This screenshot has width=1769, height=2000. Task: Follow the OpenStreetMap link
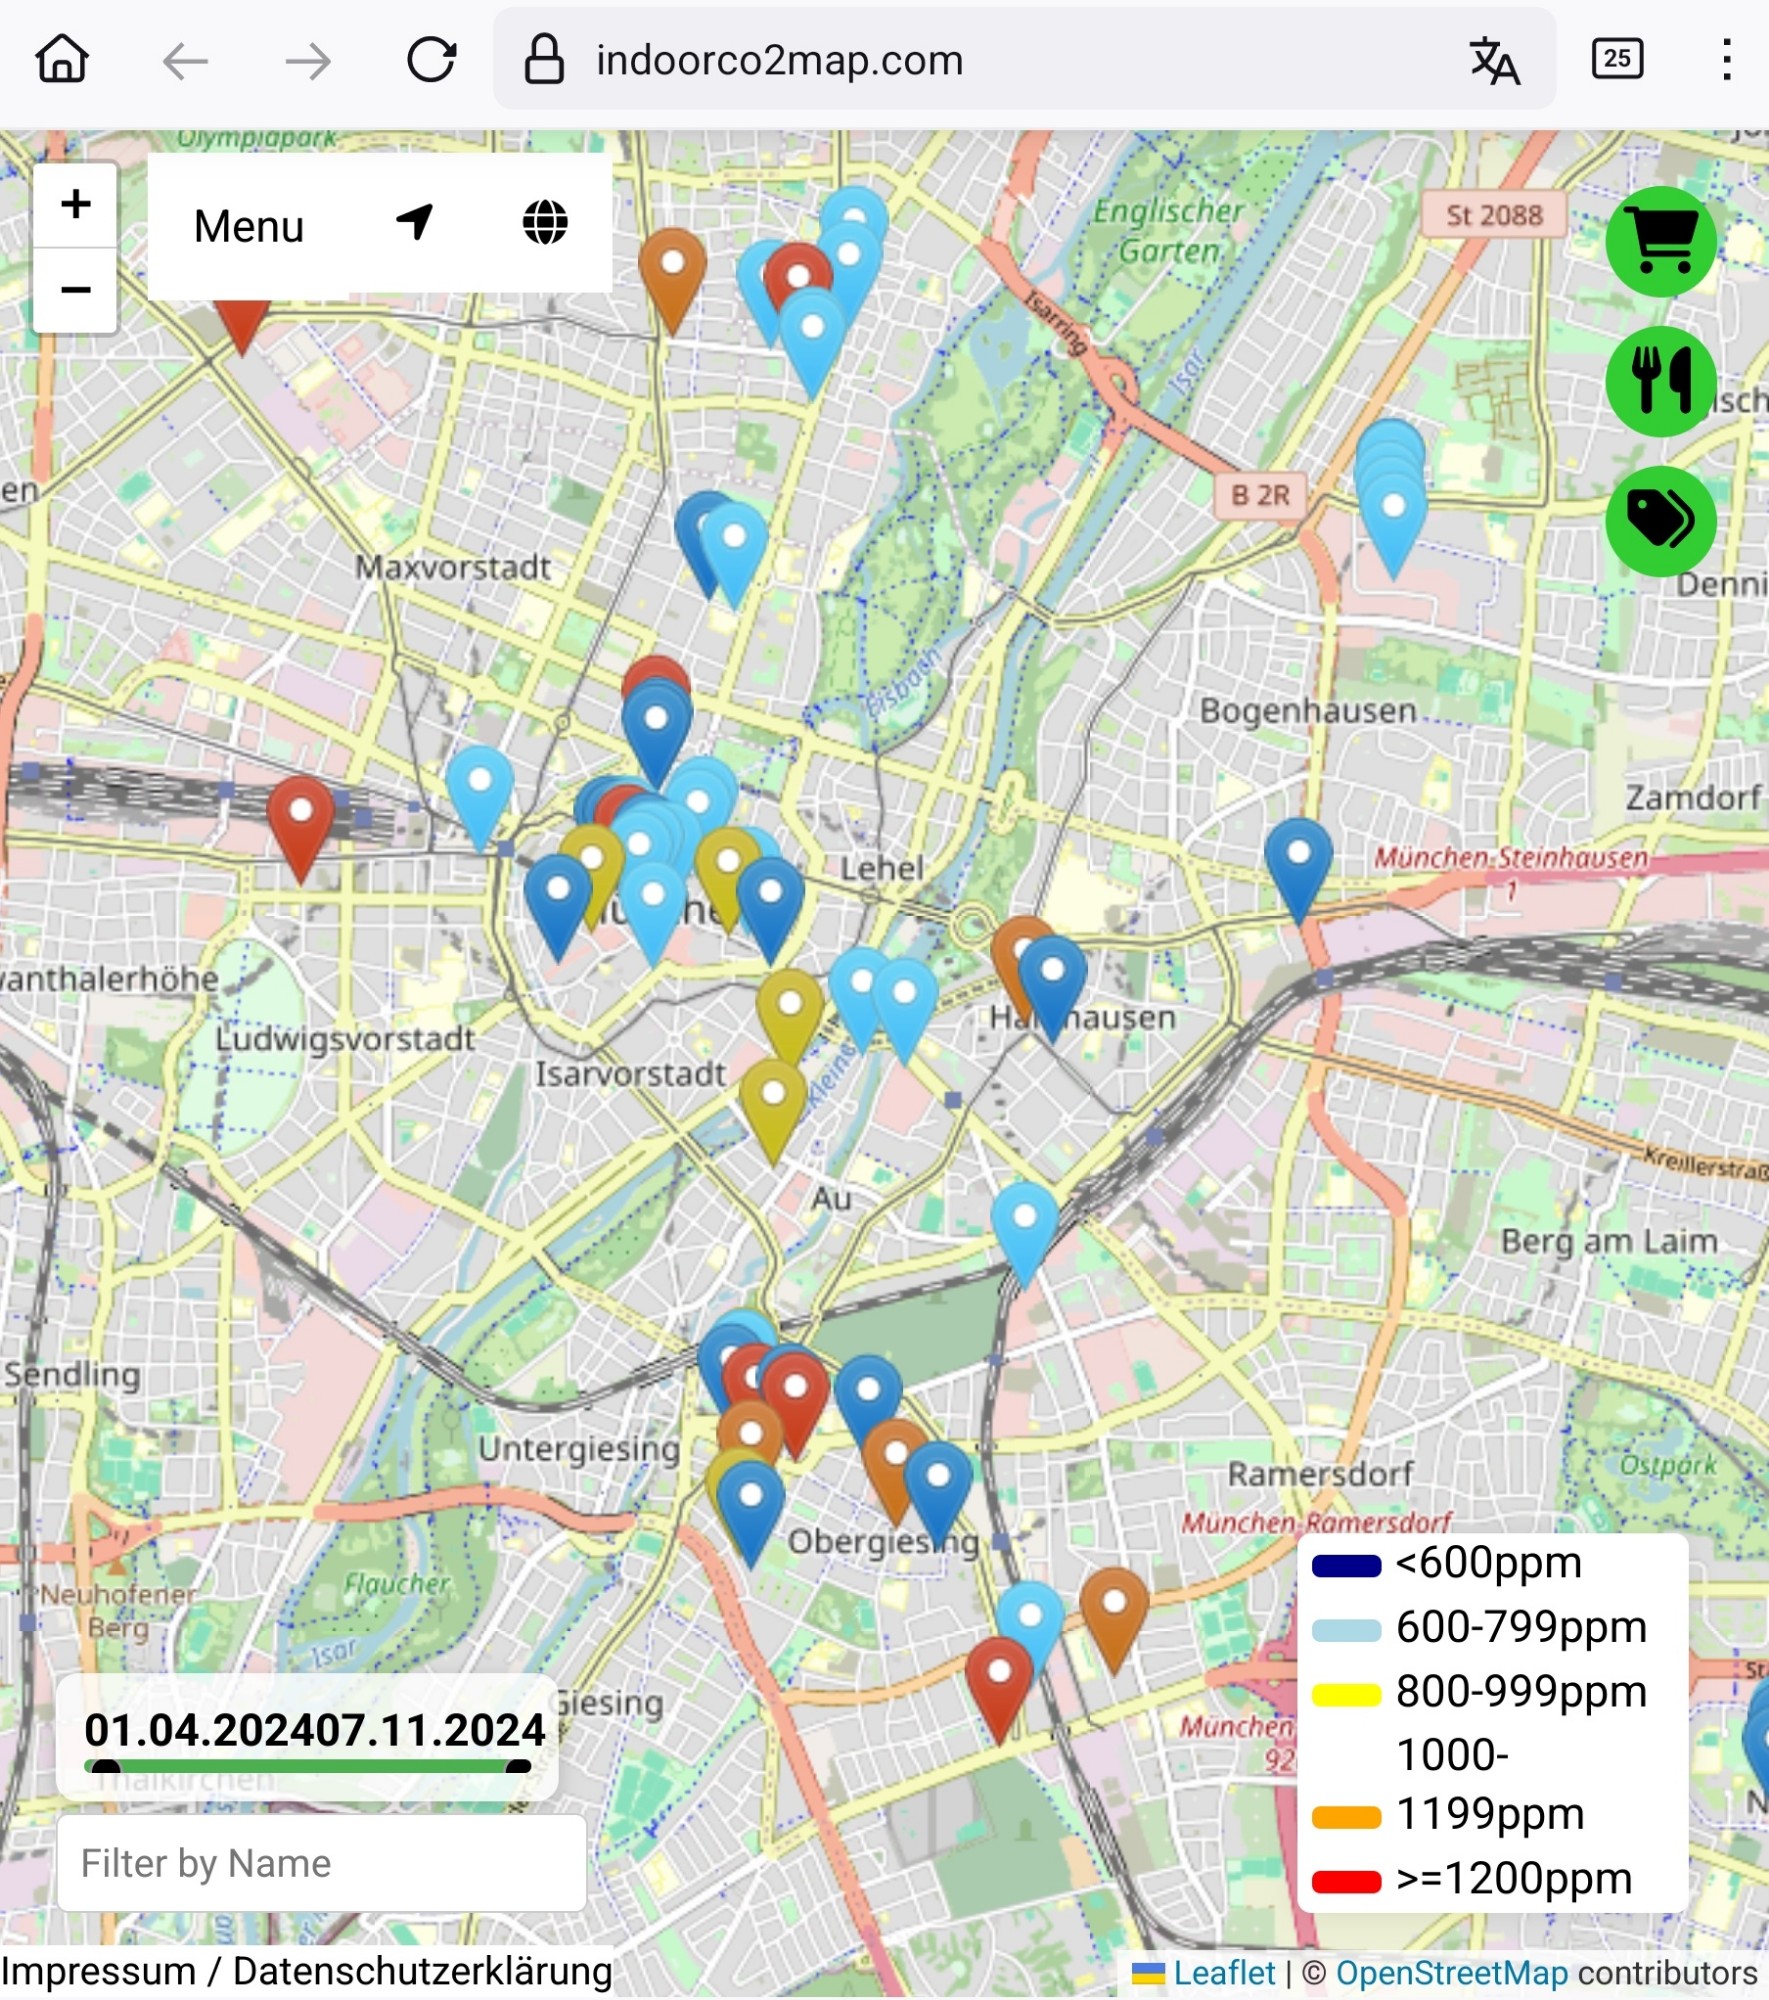coord(1452,1973)
